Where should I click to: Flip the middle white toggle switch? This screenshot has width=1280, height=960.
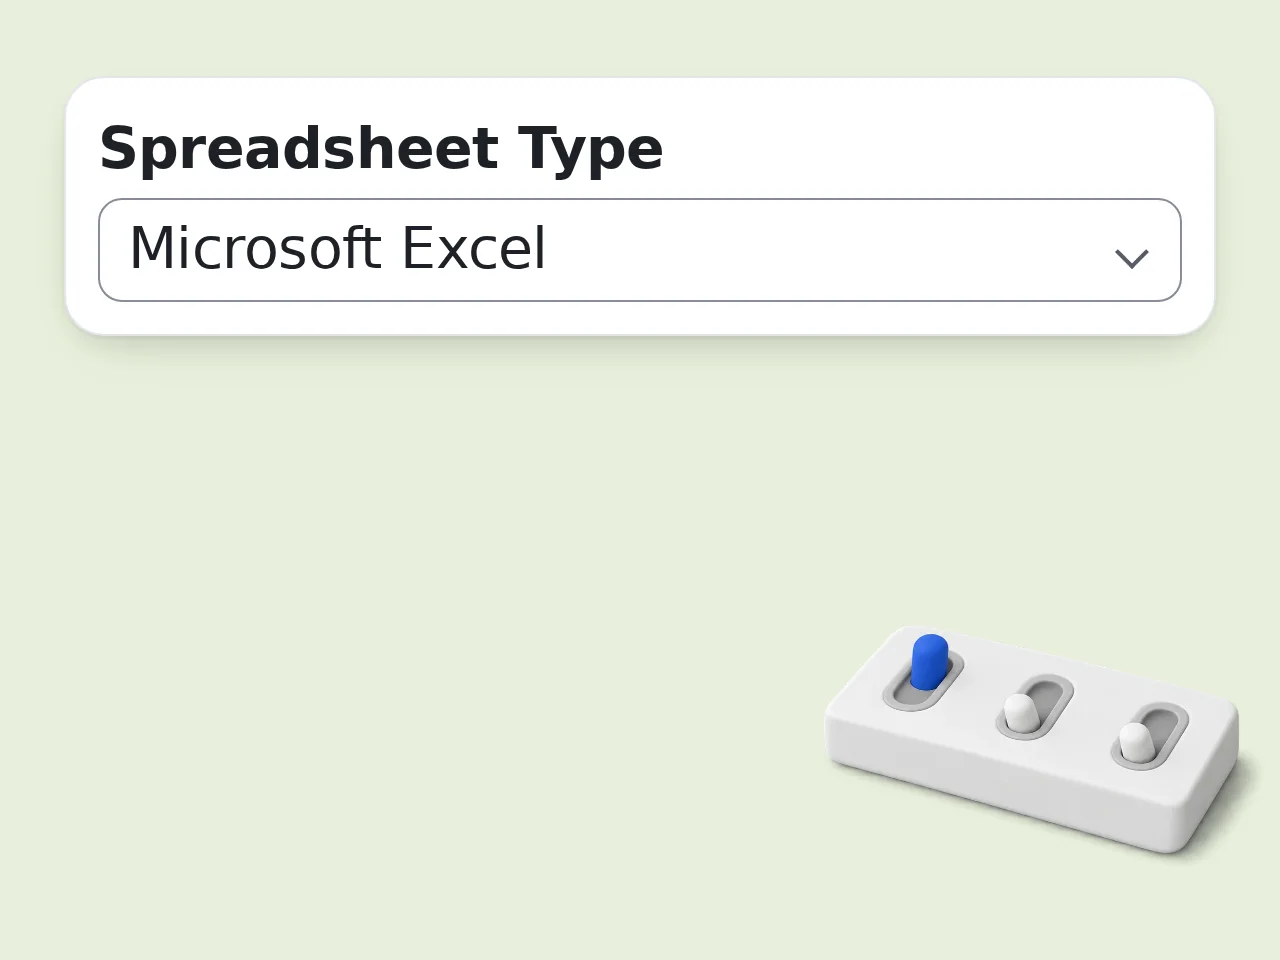tap(1020, 713)
